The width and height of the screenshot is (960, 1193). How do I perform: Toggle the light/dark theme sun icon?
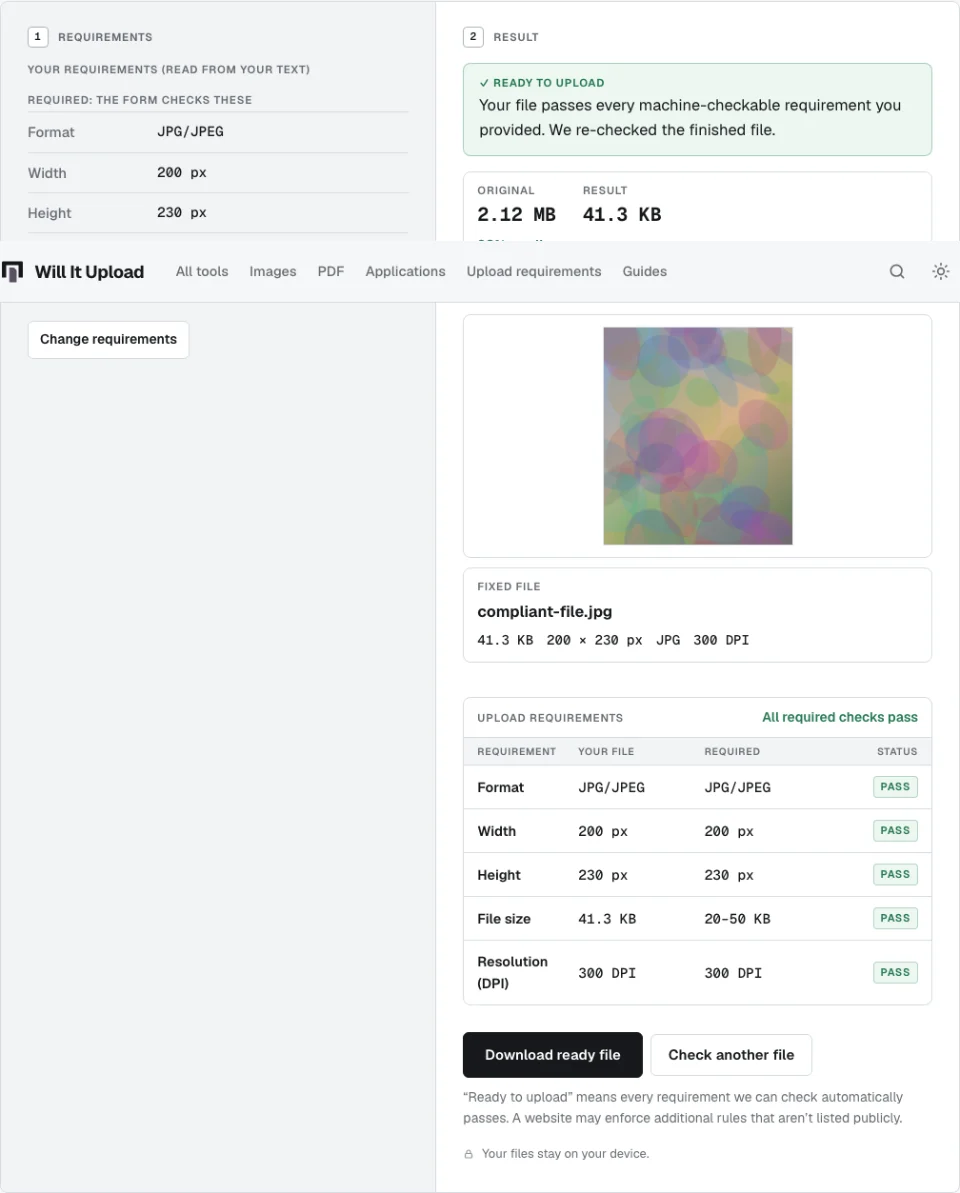coord(941,272)
